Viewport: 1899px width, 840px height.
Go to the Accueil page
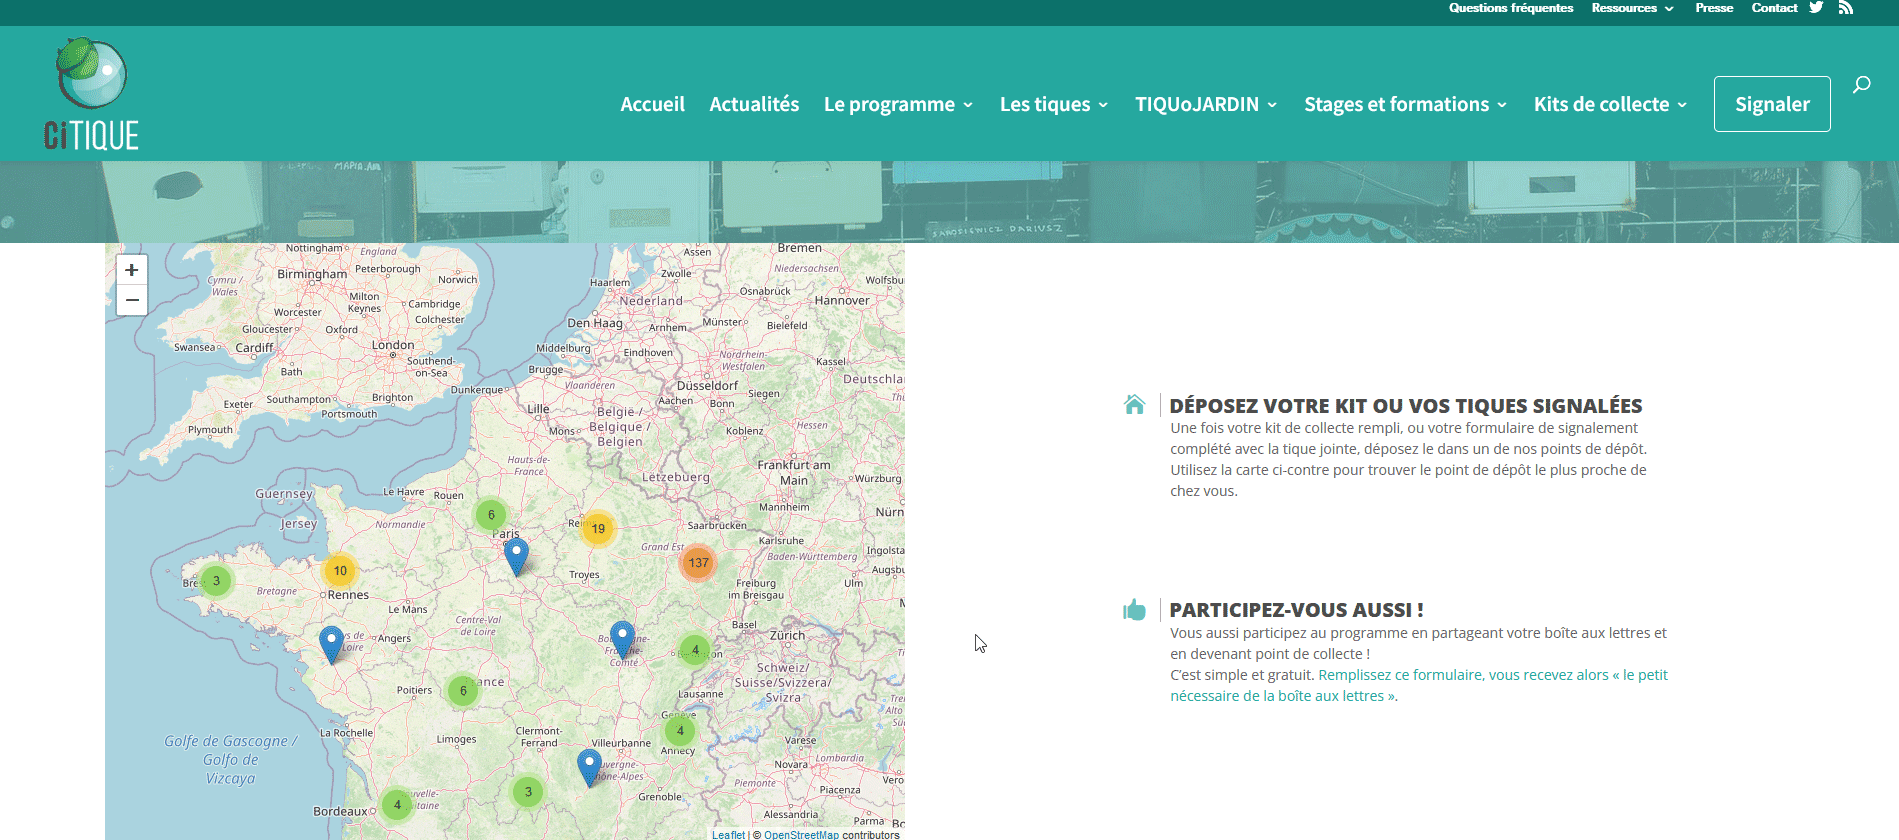[x=652, y=104]
